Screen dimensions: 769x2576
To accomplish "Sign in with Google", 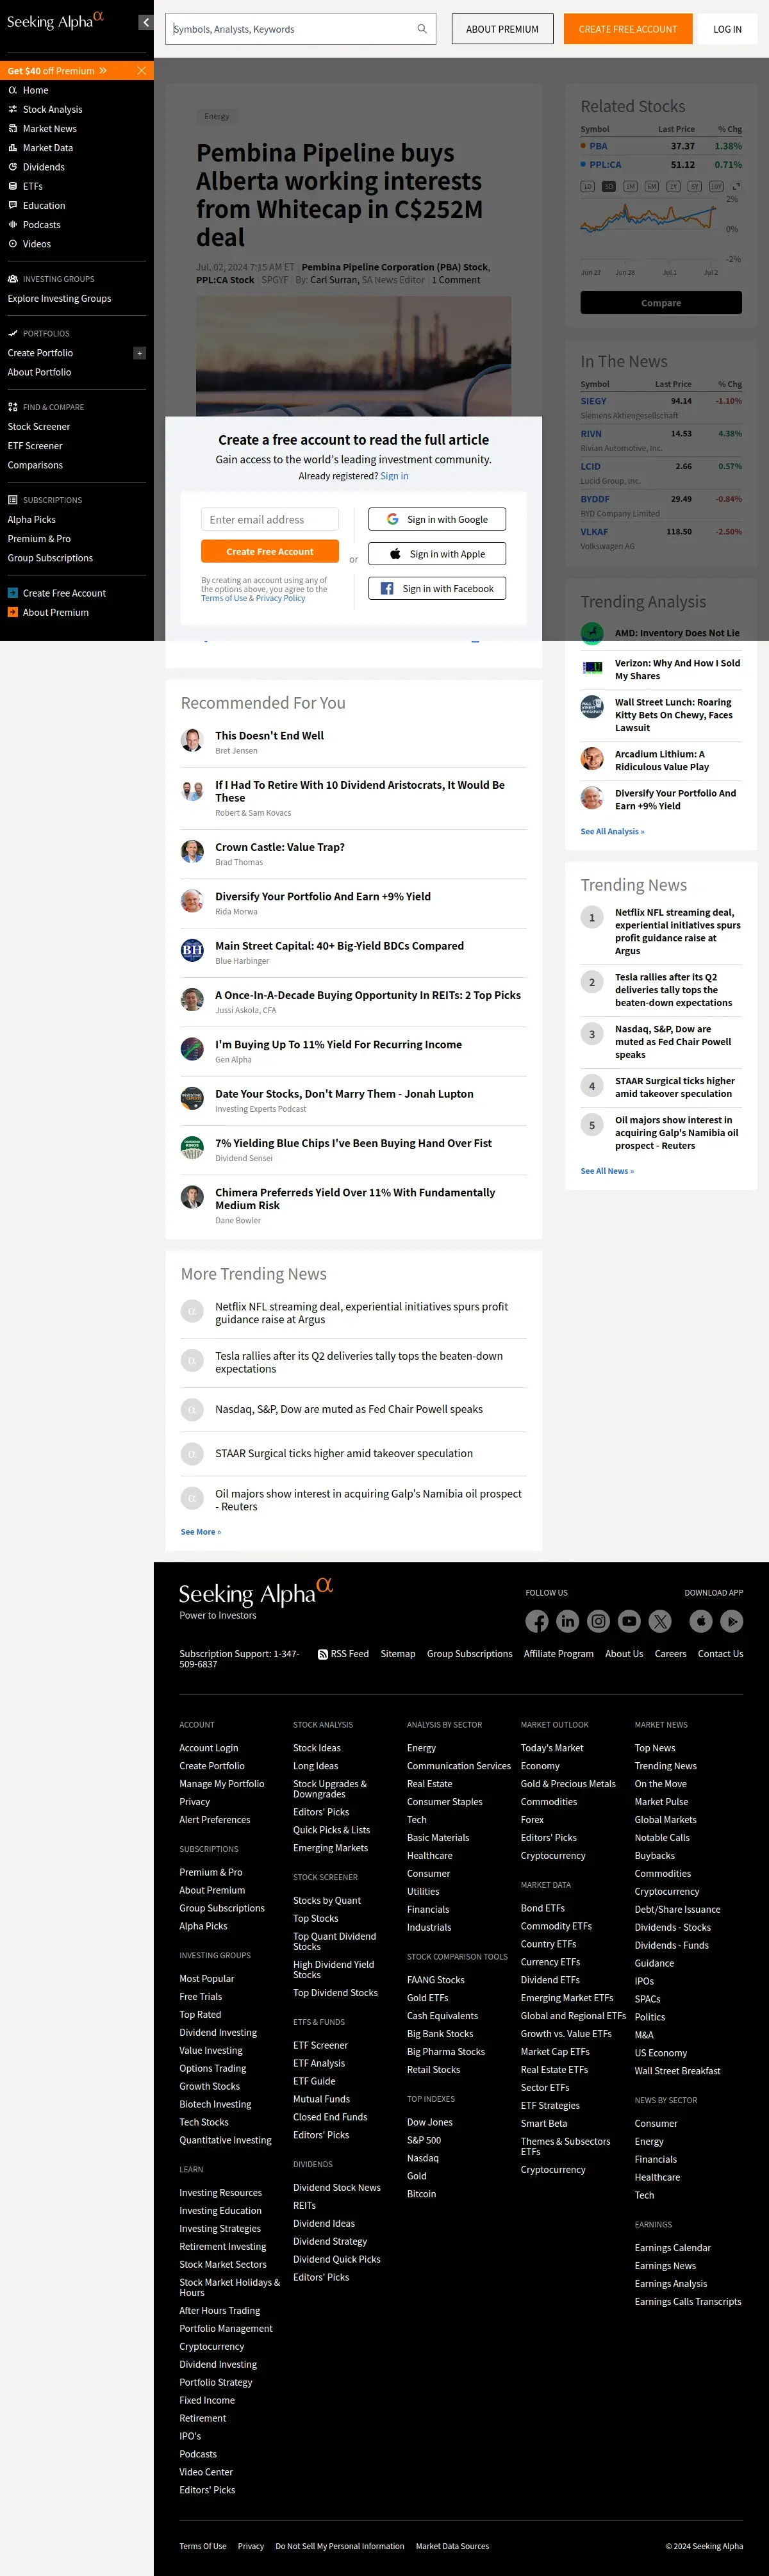I will click(437, 519).
